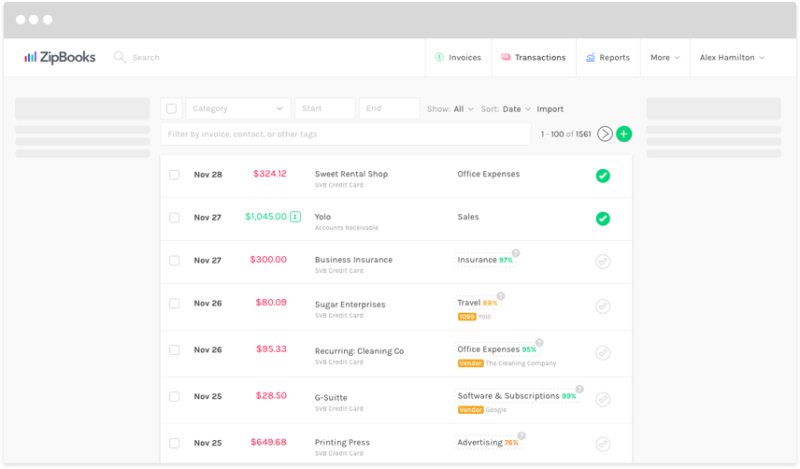Click the green add transaction plus button

[624, 134]
